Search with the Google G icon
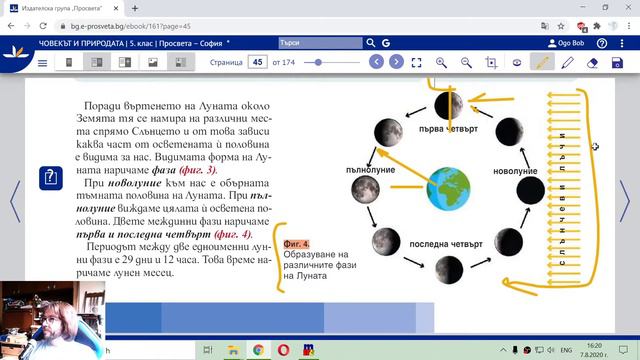The height and width of the screenshot is (360, 640). (x=386, y=43)
